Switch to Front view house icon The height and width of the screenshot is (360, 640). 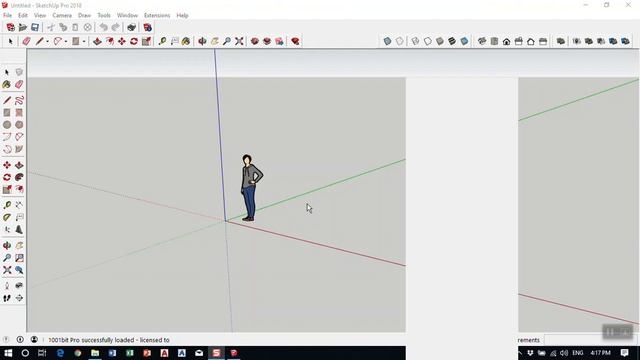tap(507, 41)
